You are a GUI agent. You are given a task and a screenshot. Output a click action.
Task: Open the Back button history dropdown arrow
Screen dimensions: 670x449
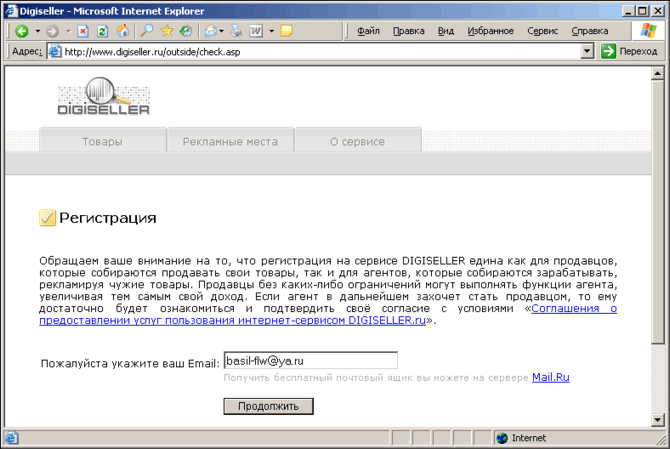tap(38, 31)
